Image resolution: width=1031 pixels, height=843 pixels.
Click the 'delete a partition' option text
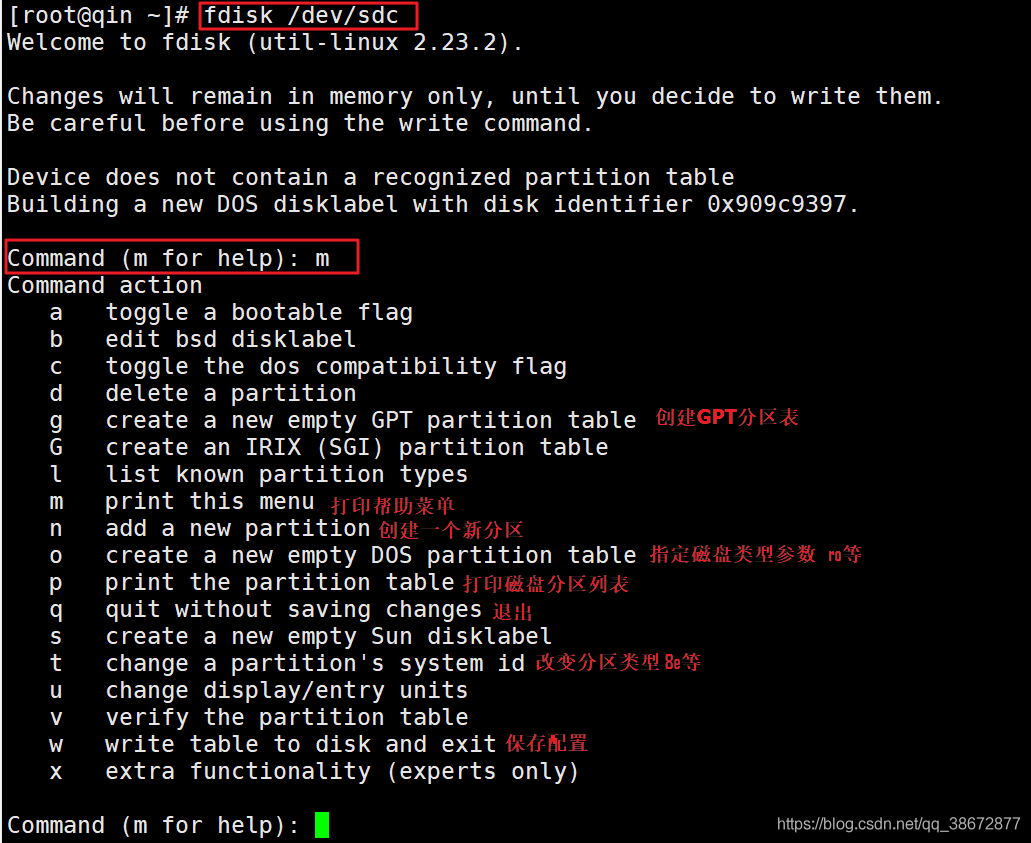(231, 394)
